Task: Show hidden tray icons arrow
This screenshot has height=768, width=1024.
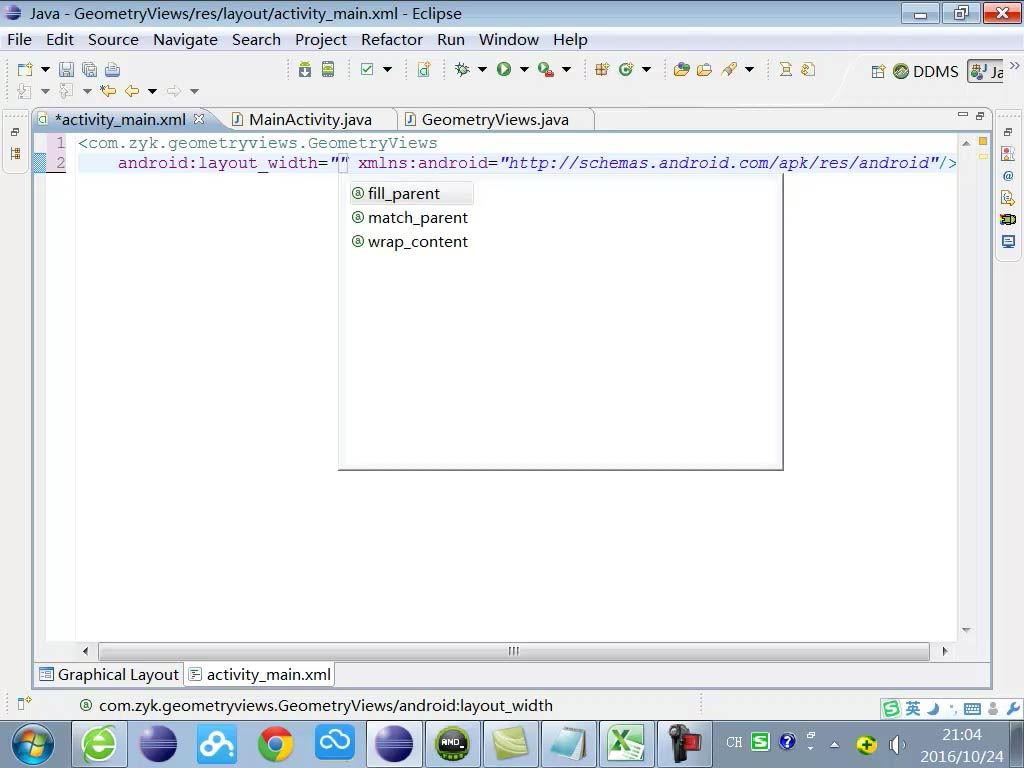Action: click(835, 744)
